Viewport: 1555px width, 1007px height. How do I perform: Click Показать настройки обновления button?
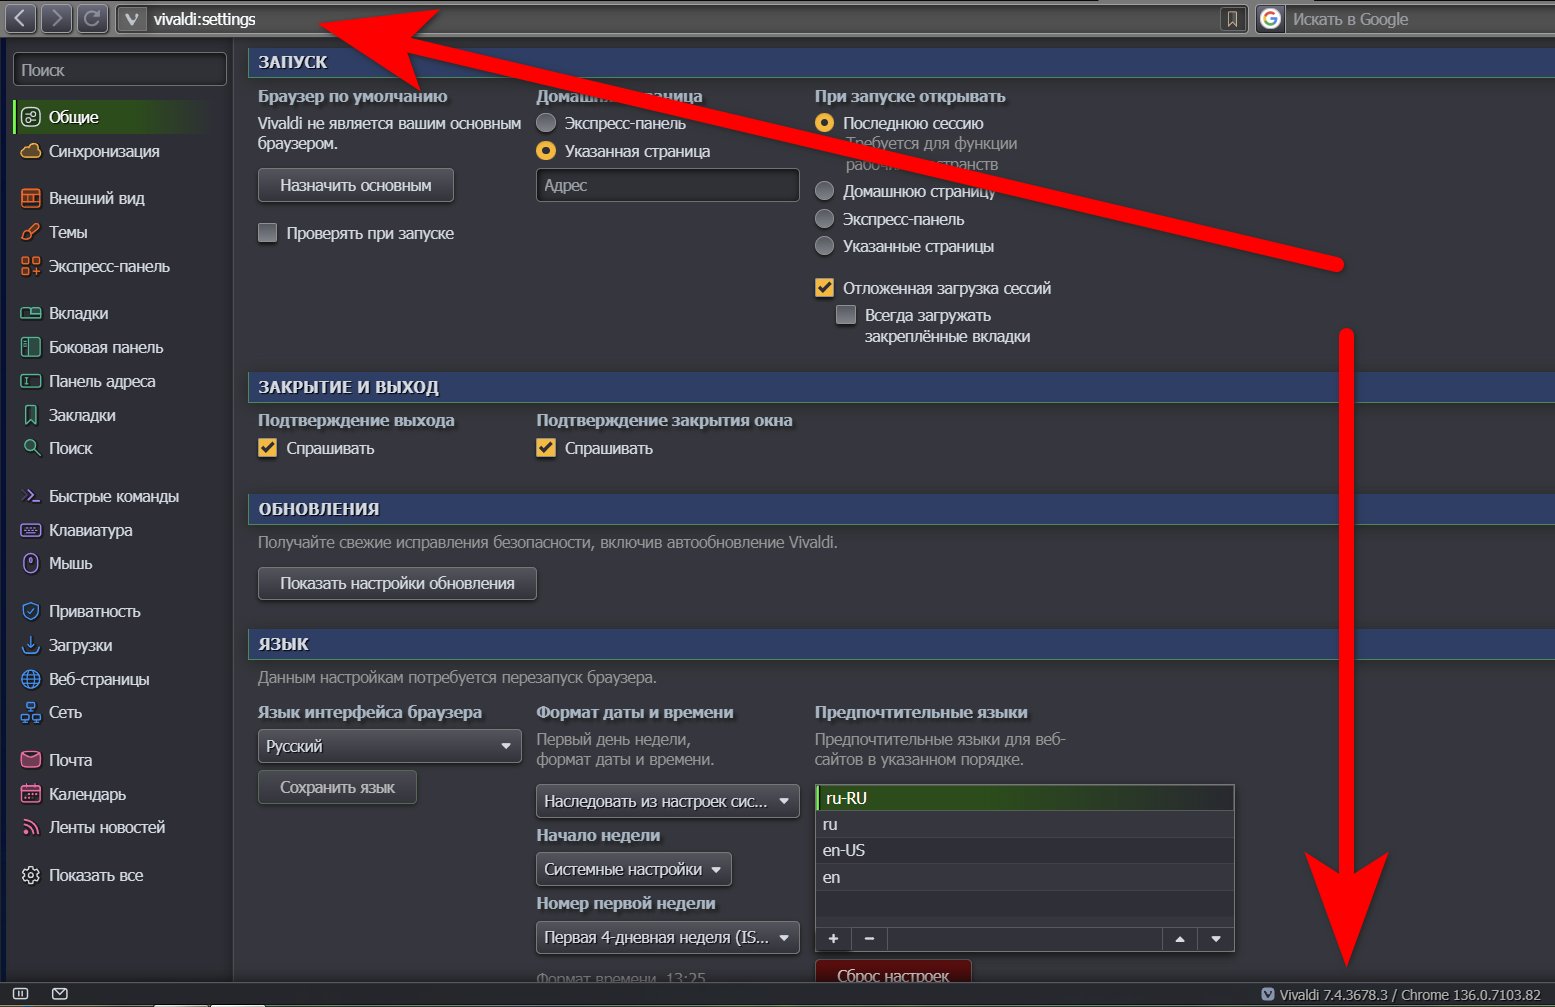(397, 583)
